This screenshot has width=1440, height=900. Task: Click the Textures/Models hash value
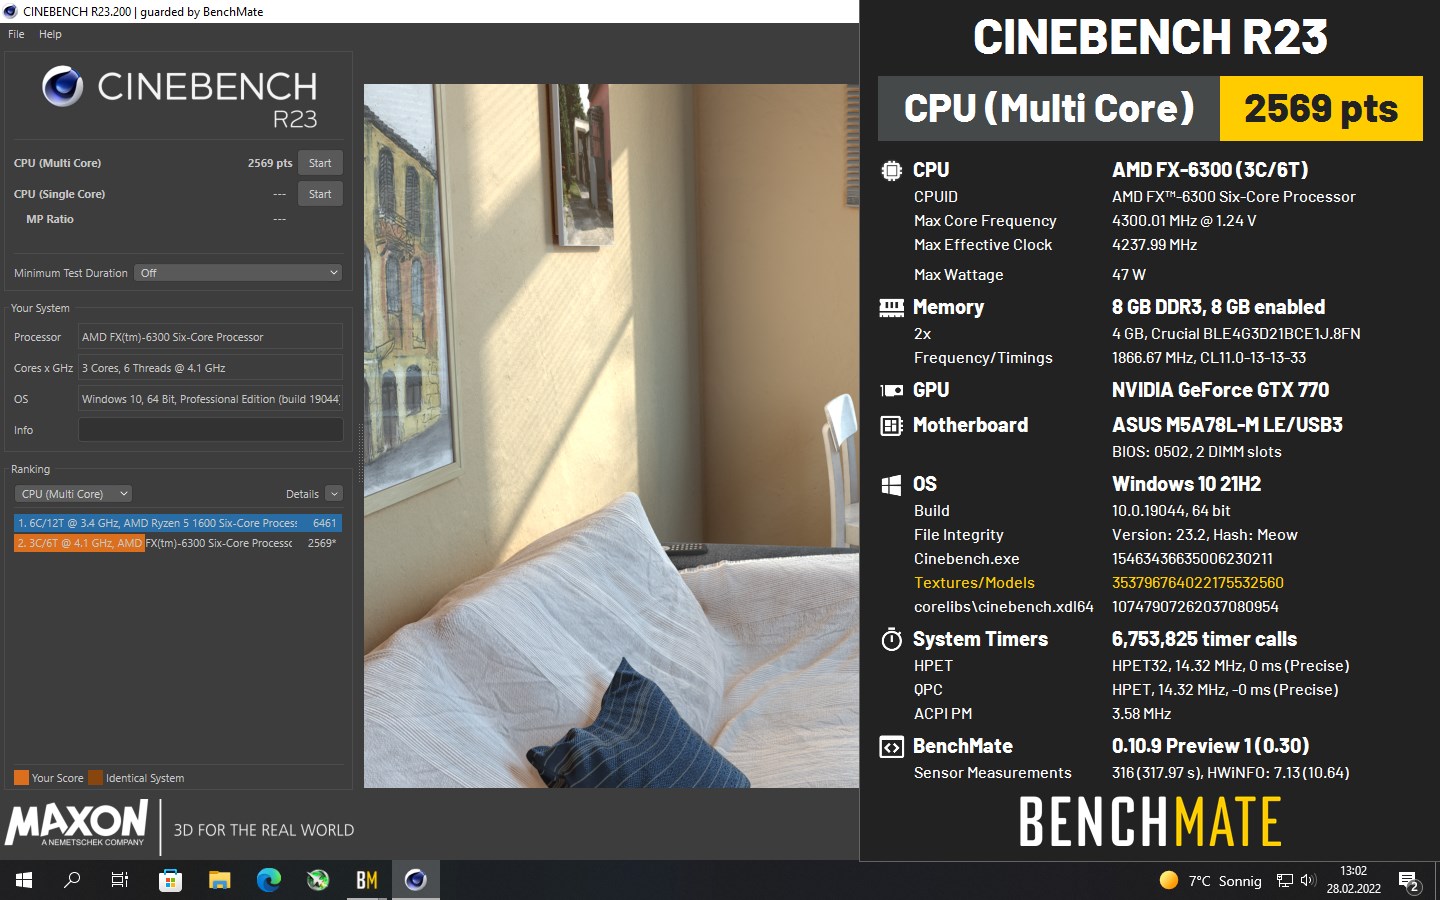pos(1198,583)
